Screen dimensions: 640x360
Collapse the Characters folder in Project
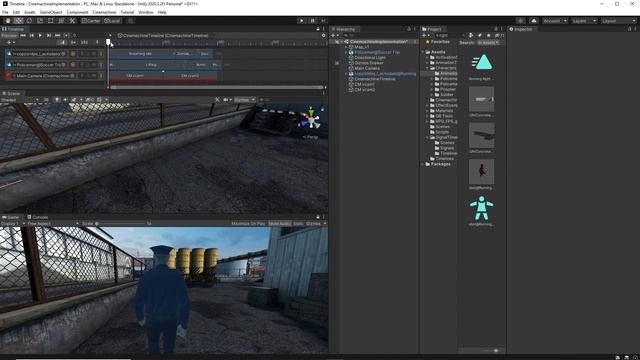[x=427, y=68]
